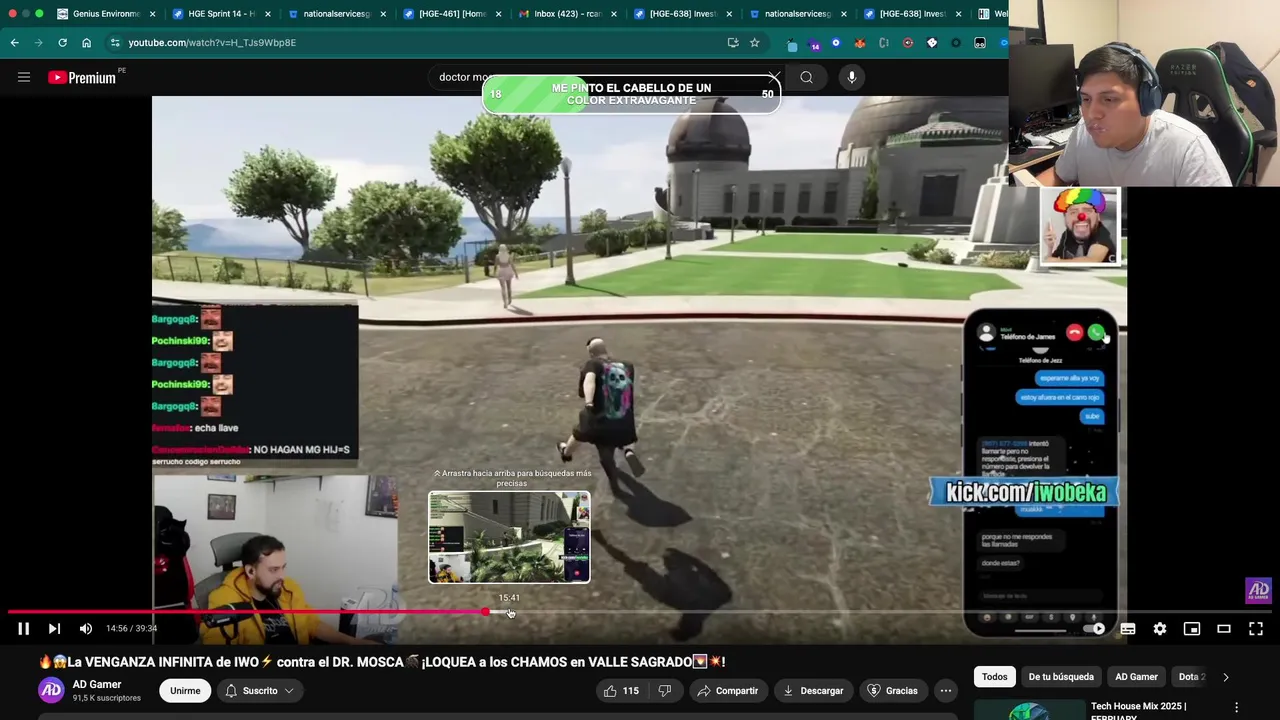Close the Inbox (423) tab
The image size is (1280, 720).
point(613,14)
